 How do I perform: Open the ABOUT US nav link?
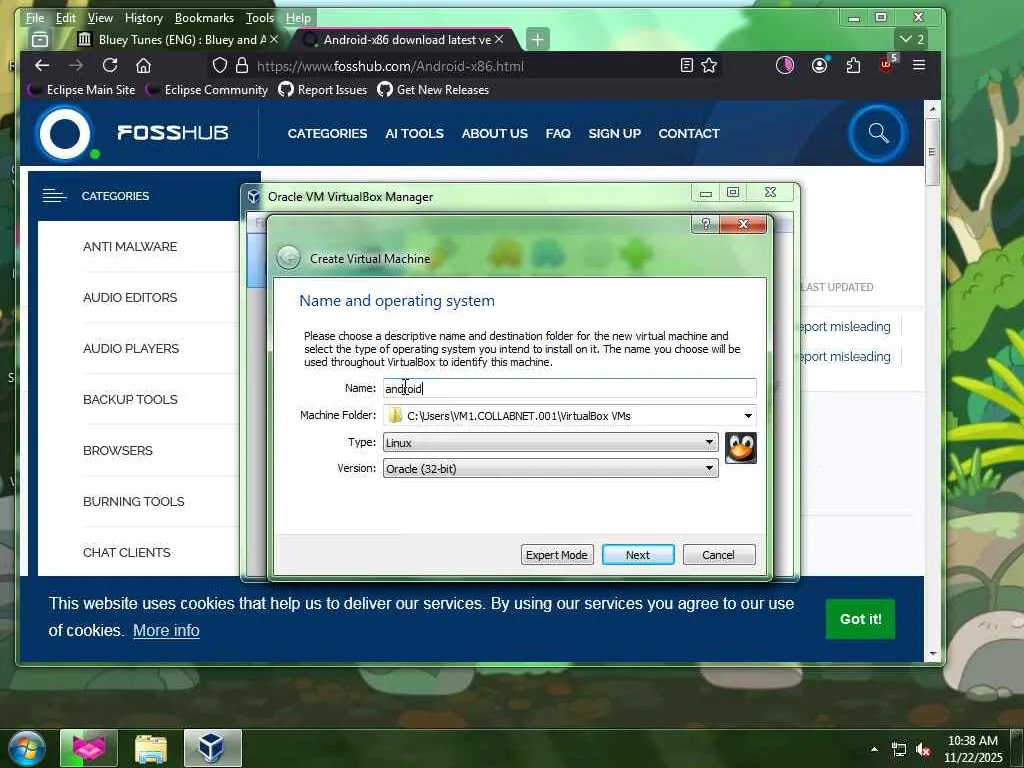click(494, 133)
